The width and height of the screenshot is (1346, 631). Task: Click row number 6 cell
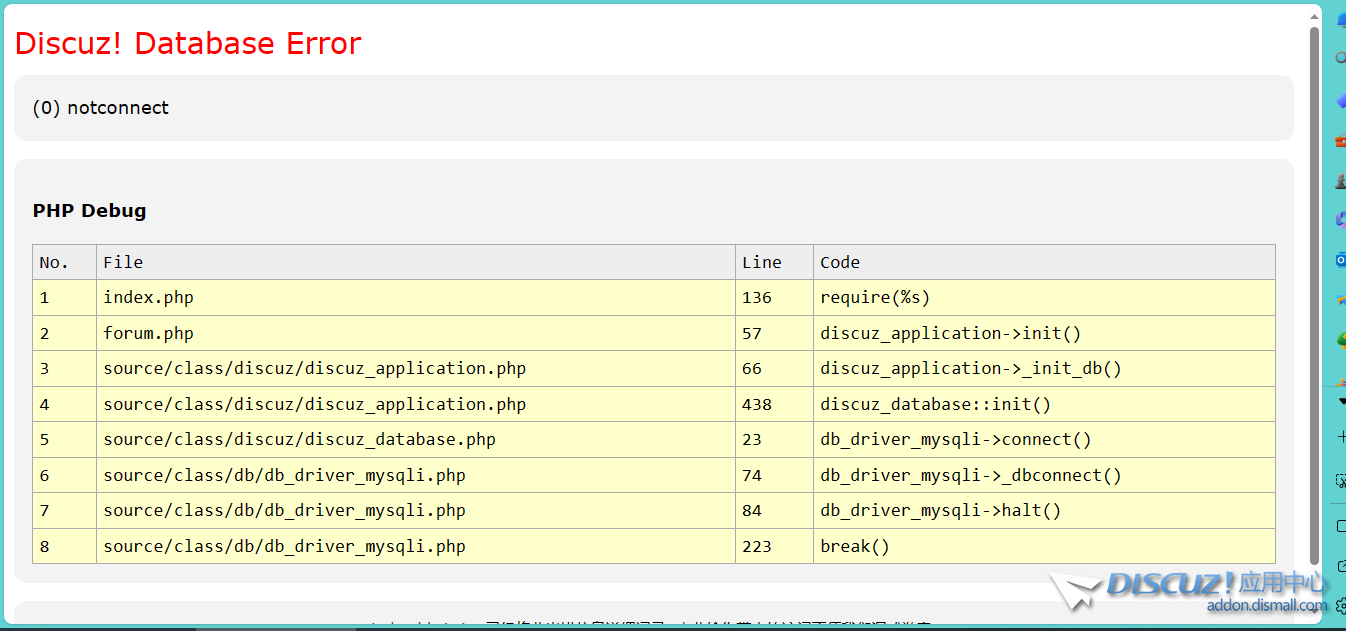click(64, 476)
